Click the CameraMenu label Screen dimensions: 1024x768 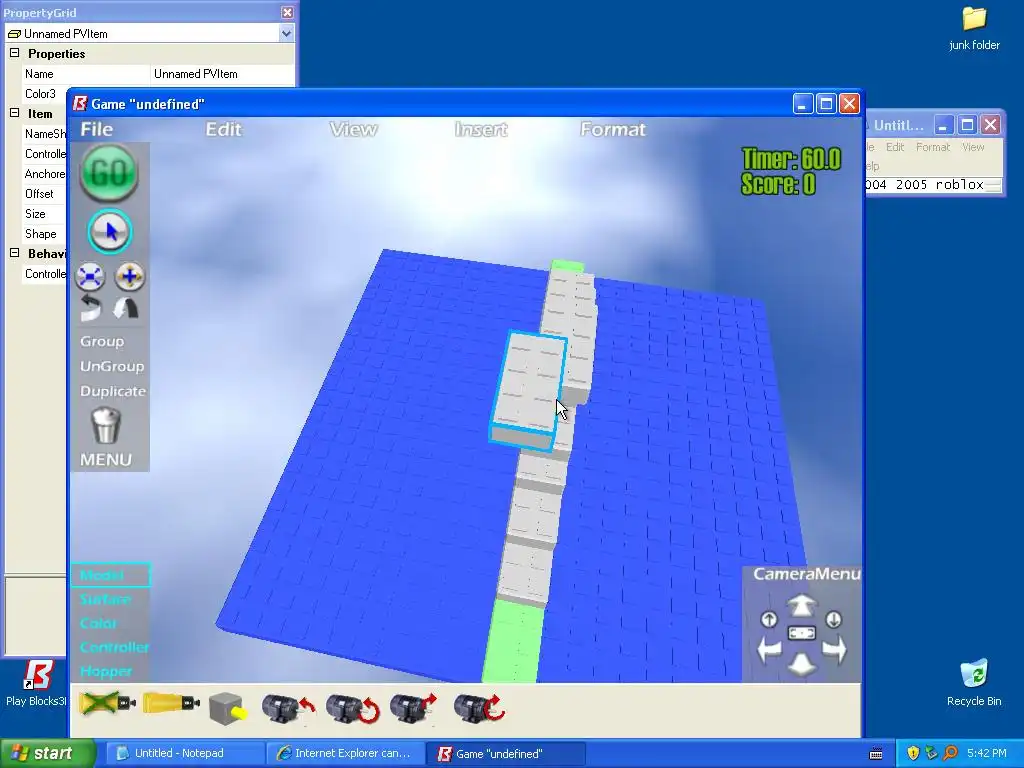[x=807, y=573]
